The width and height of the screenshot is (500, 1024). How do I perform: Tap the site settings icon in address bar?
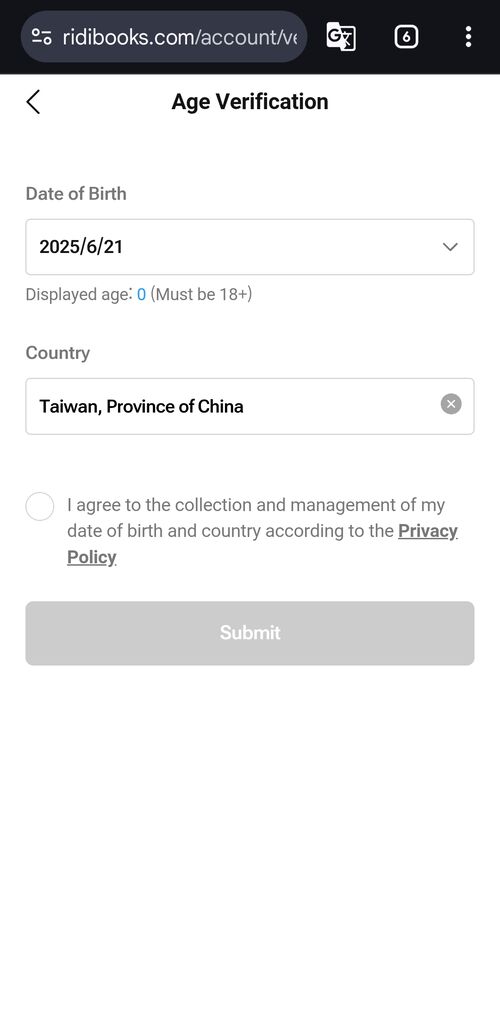coord(42,37)
